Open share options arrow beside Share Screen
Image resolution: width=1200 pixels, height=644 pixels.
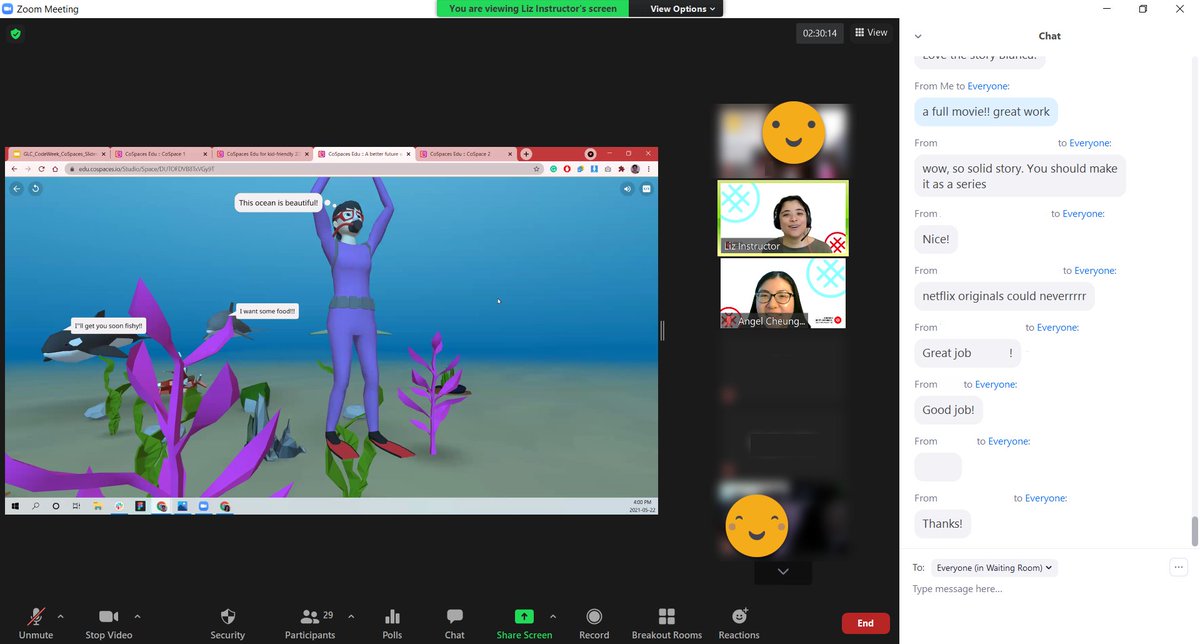tap(553, 616)
